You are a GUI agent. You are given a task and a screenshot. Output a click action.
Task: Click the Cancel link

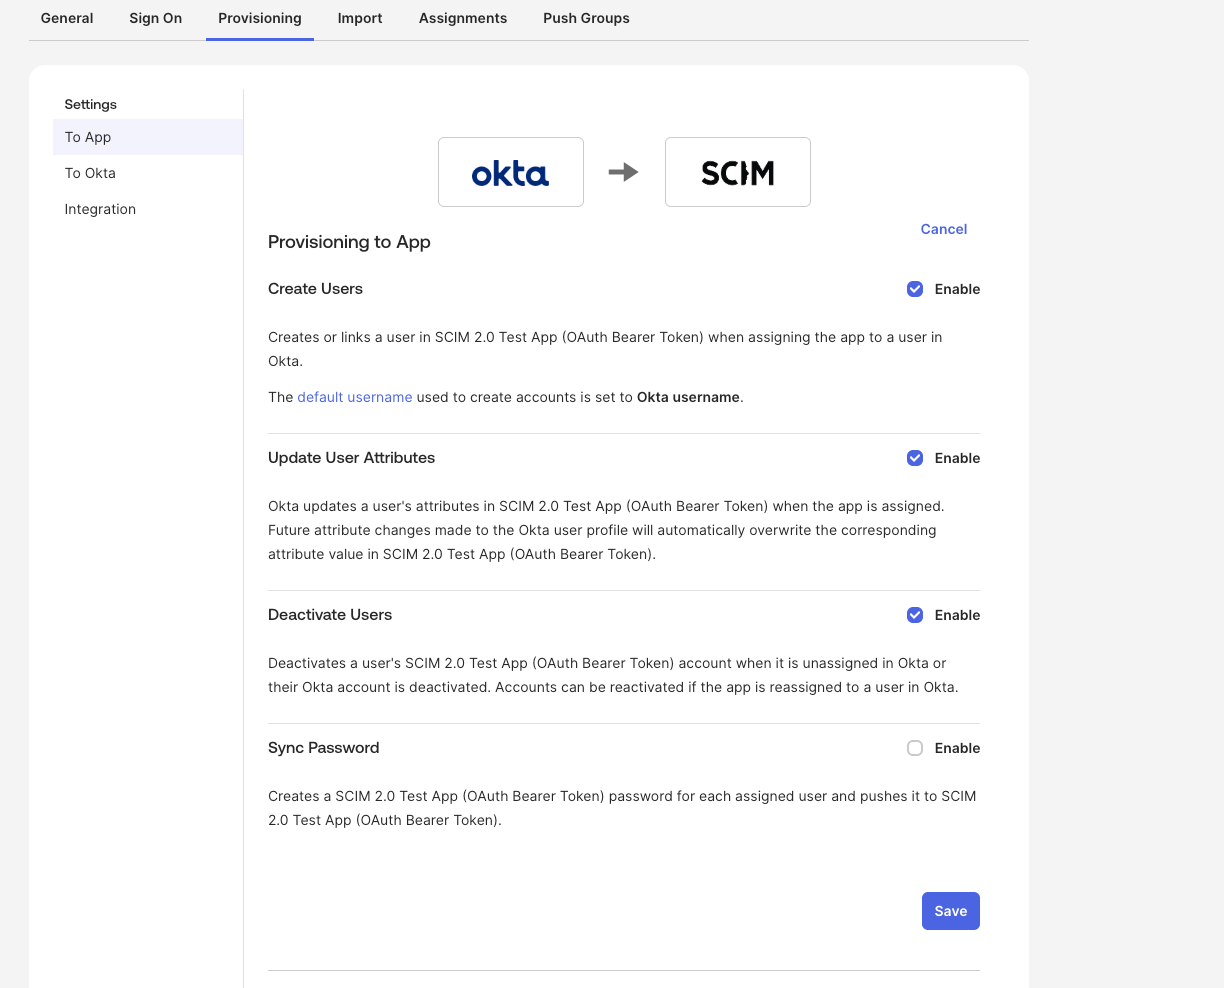click(944, 229)
